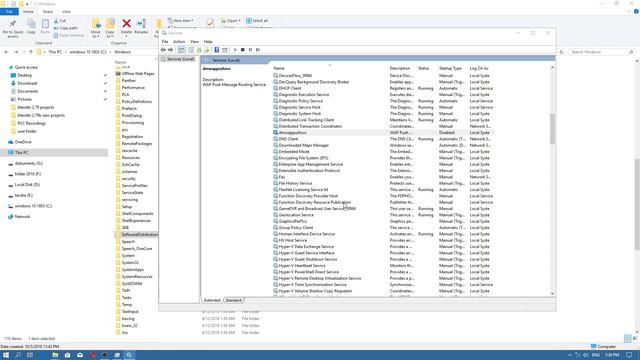
Task: Open Share tab in File Explorer ribbon
Action: click(x=48, y=12)
